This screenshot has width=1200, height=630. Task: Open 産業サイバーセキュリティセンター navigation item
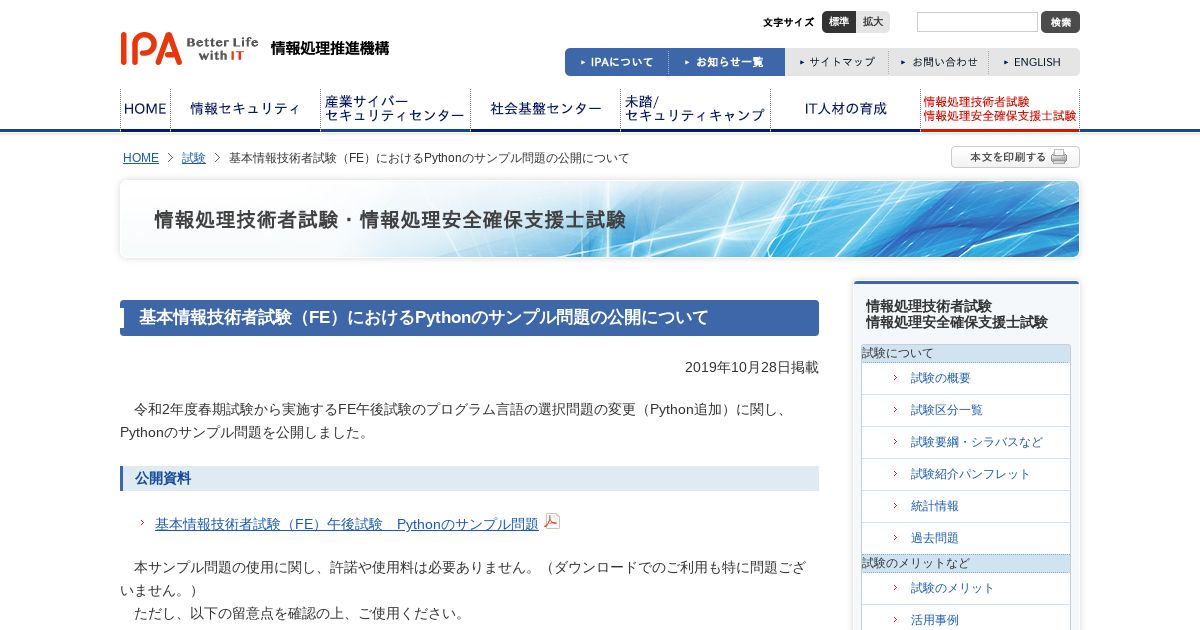(x=395, y=109)
